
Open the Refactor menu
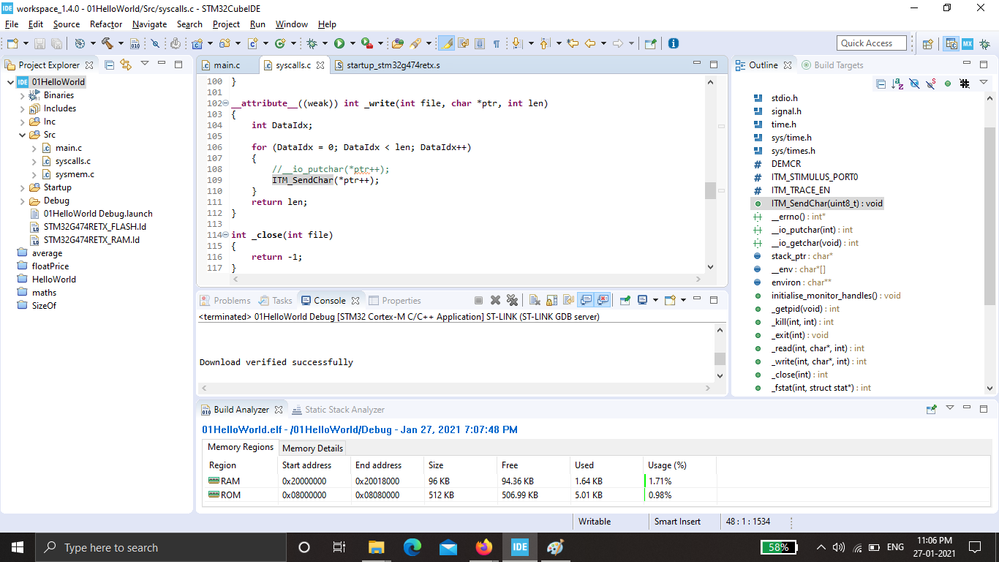click(106, 24)
